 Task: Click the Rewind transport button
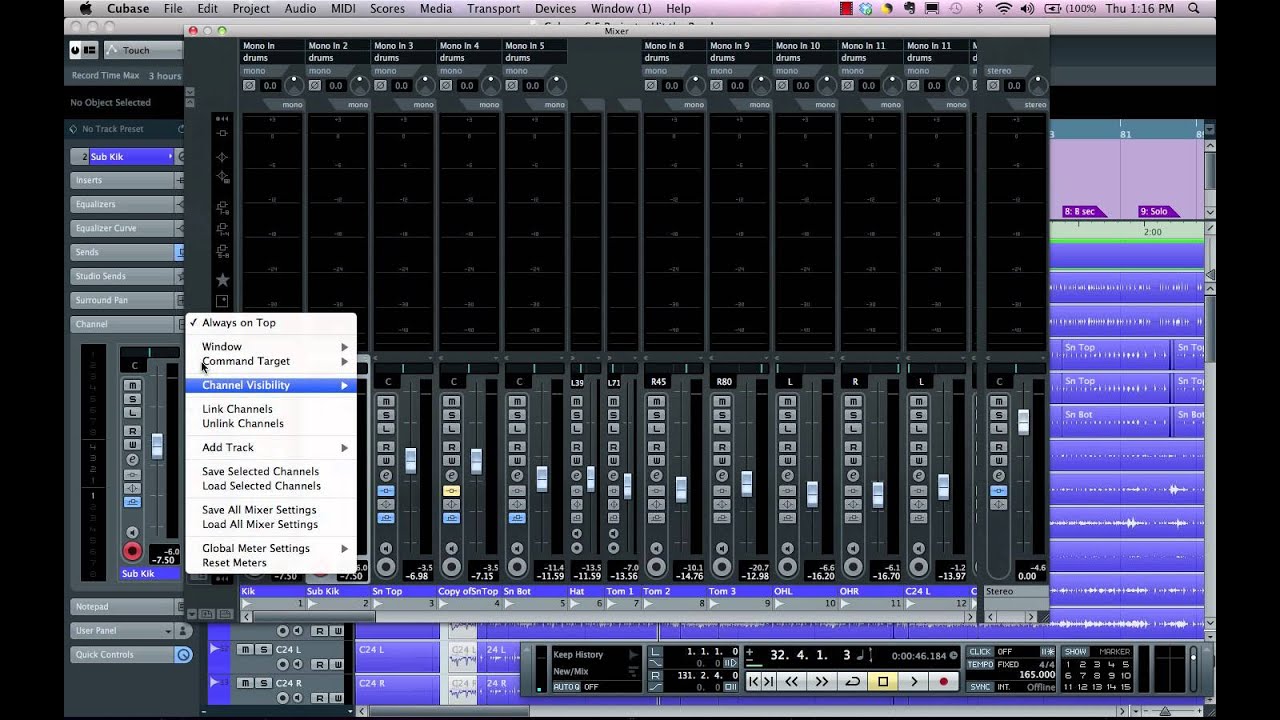pyautogui.click(x=791, y=681)
